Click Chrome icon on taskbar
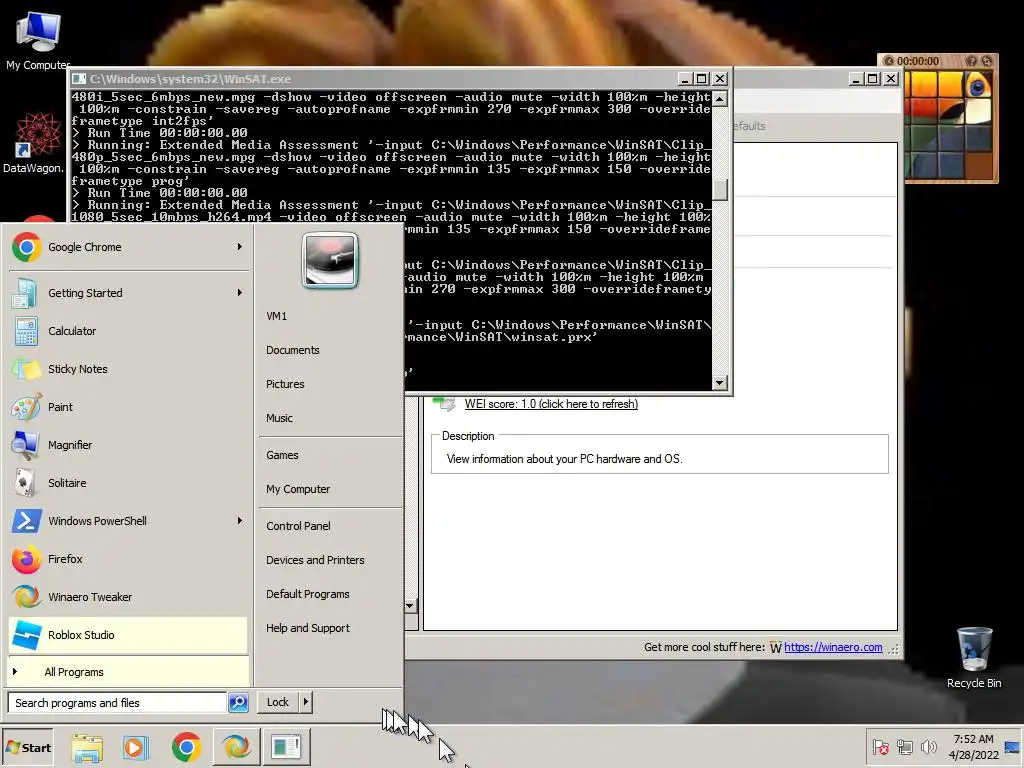Viewport: 1024px width, 768px height. [x=186, y=747]
